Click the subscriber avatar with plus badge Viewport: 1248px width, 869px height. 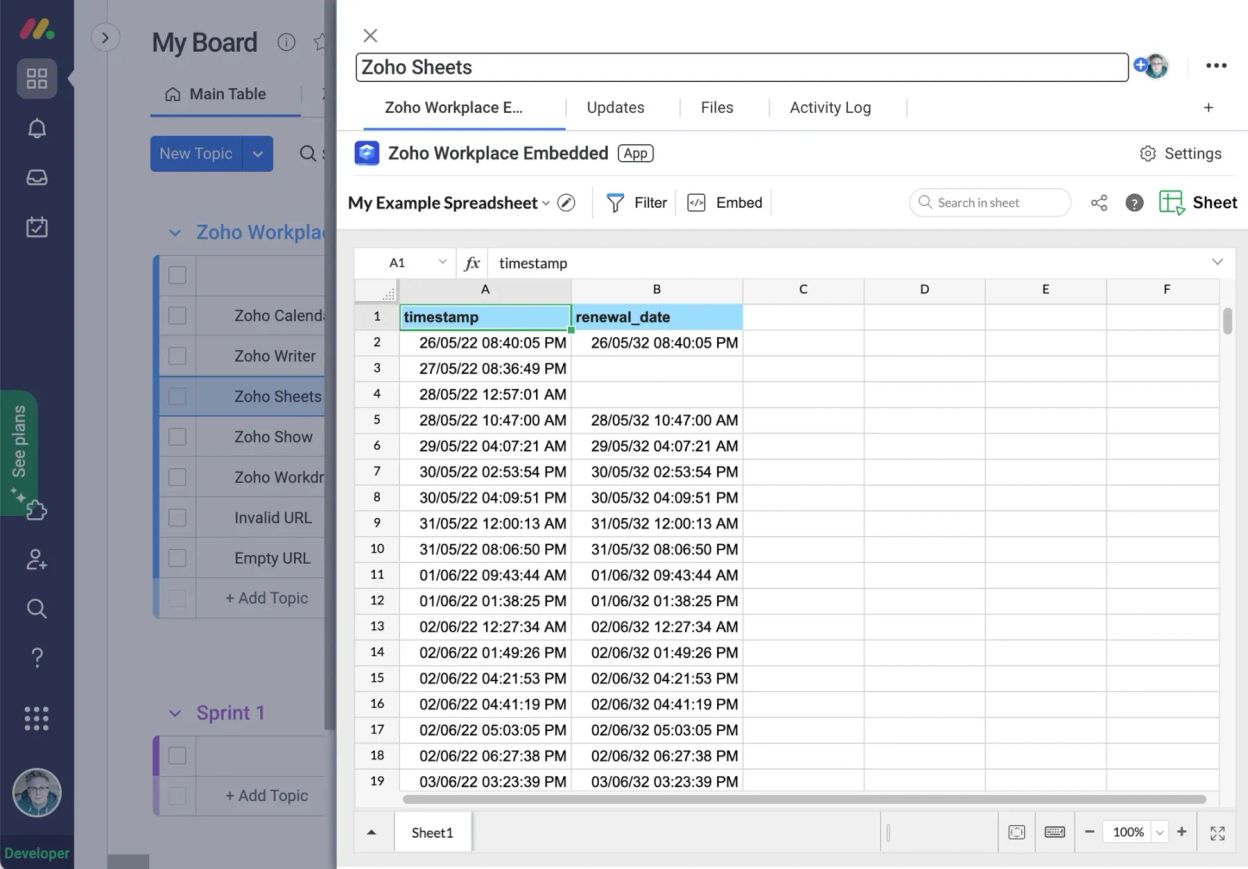1151,66
